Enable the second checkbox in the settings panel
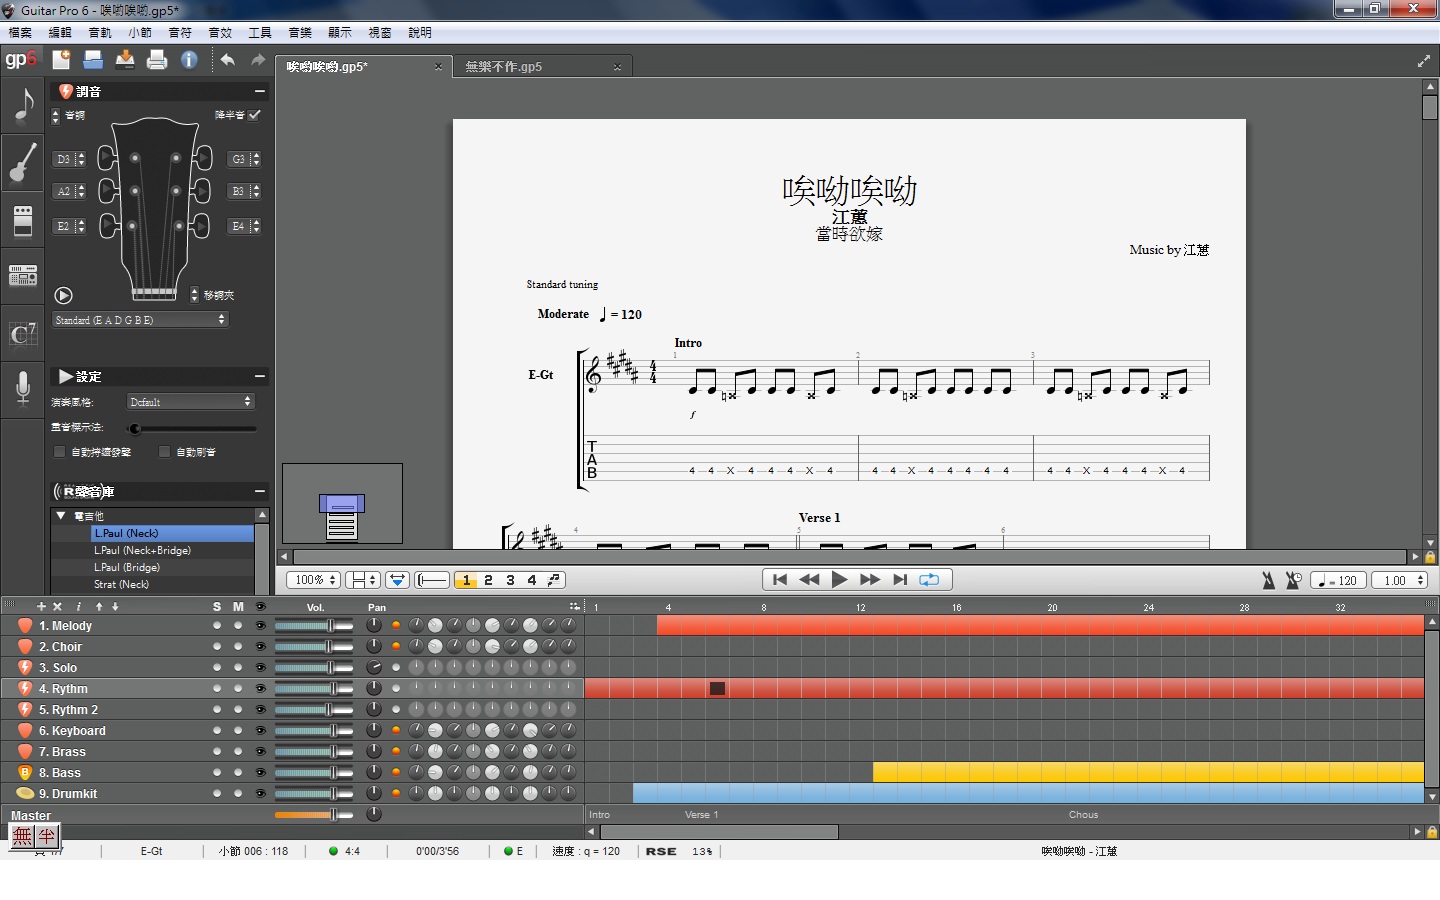This screenshot has width=1440, height=900. pyautogui.click(x=164, y=452)
